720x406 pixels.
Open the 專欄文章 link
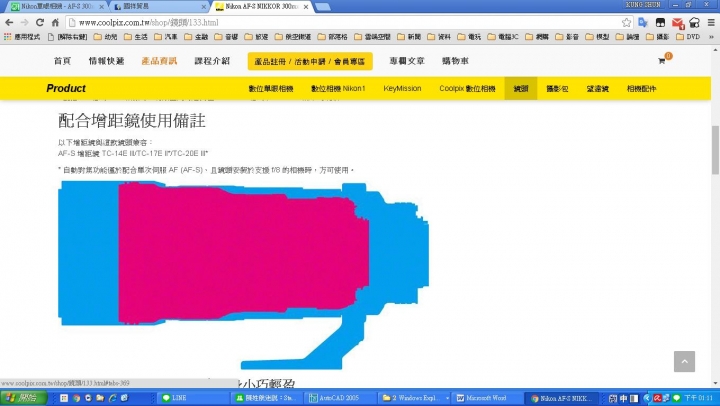pos(407,61)
